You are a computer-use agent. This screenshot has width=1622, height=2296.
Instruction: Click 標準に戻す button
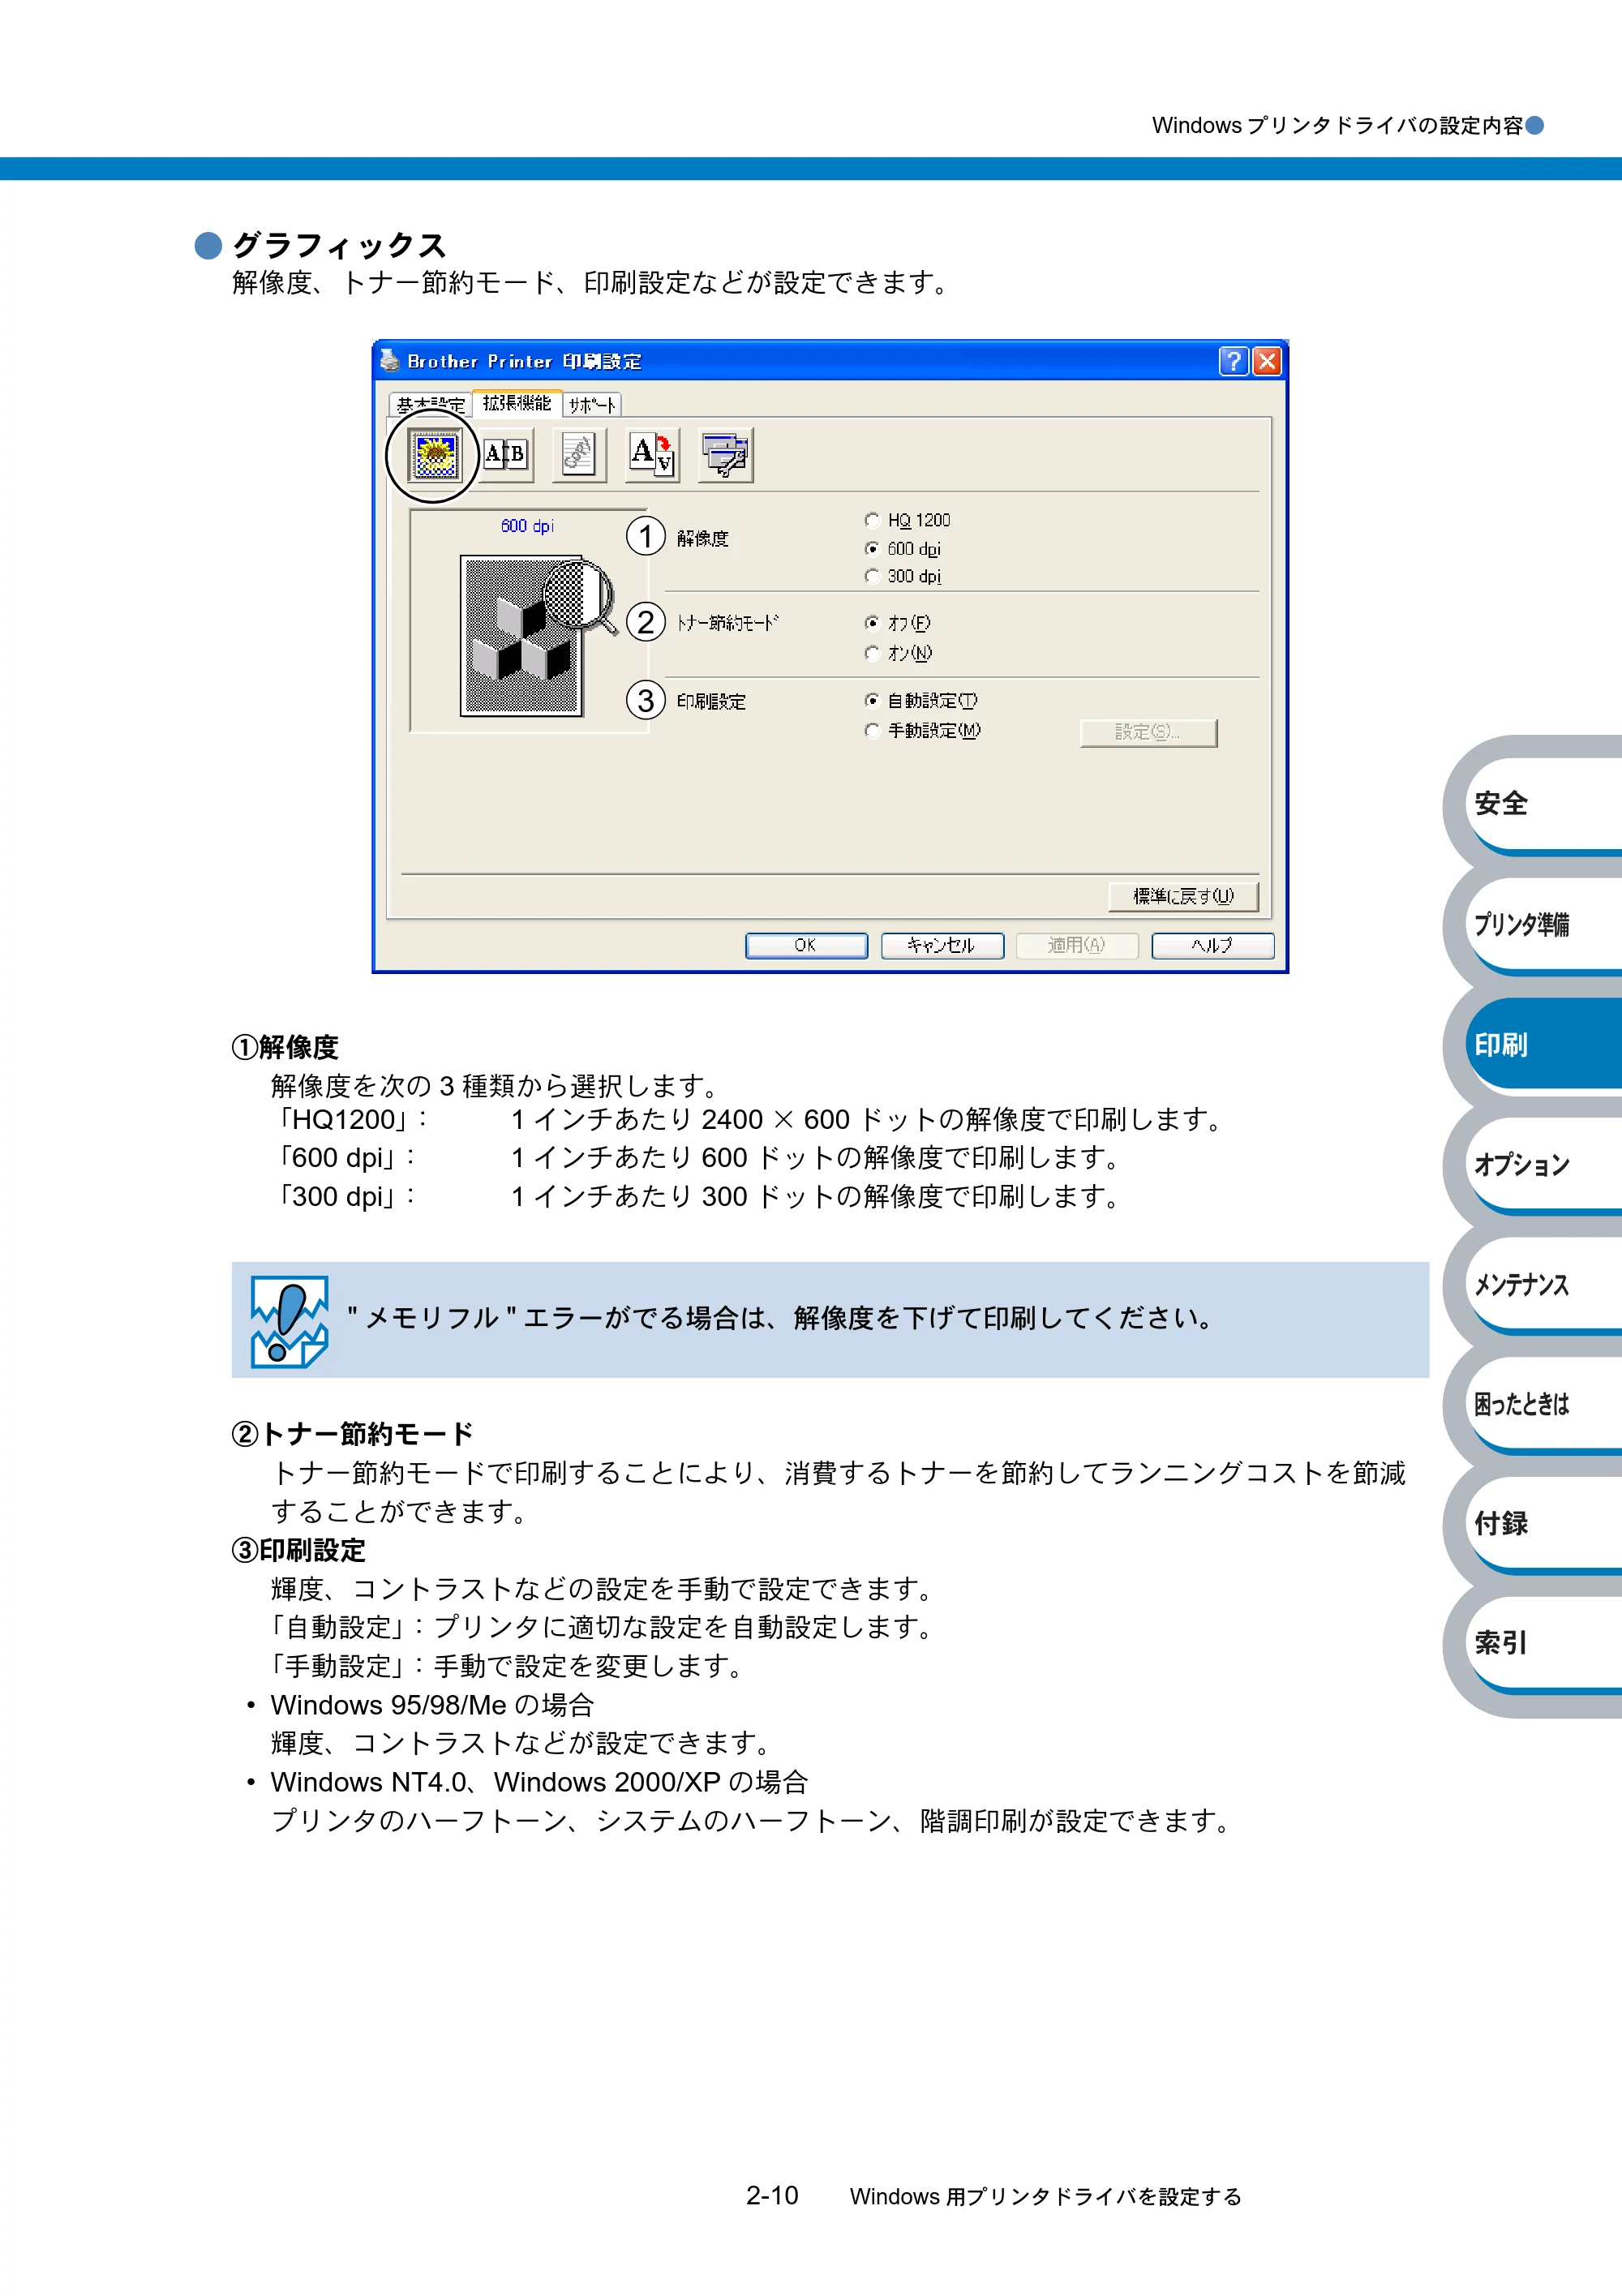click(x=1183, y=896)
